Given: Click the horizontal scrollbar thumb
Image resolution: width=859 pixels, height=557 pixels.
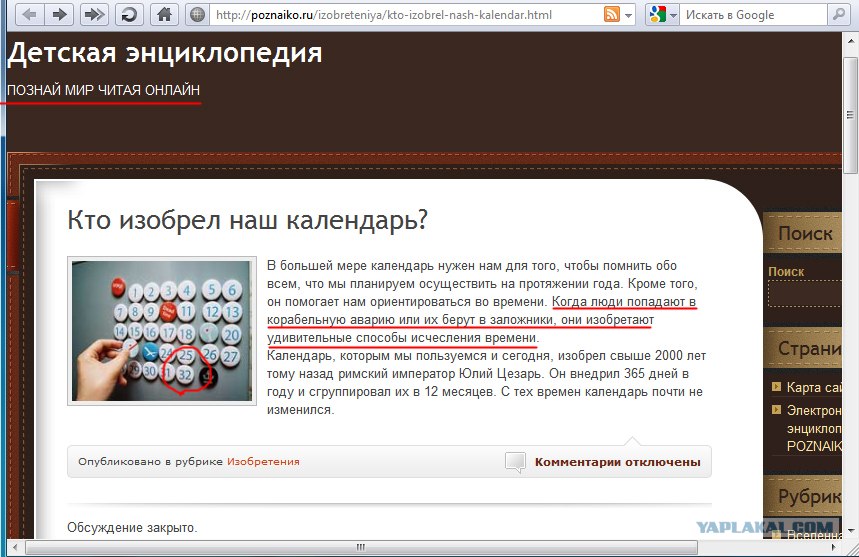Looking at the screenshot, I should [361, 547].
